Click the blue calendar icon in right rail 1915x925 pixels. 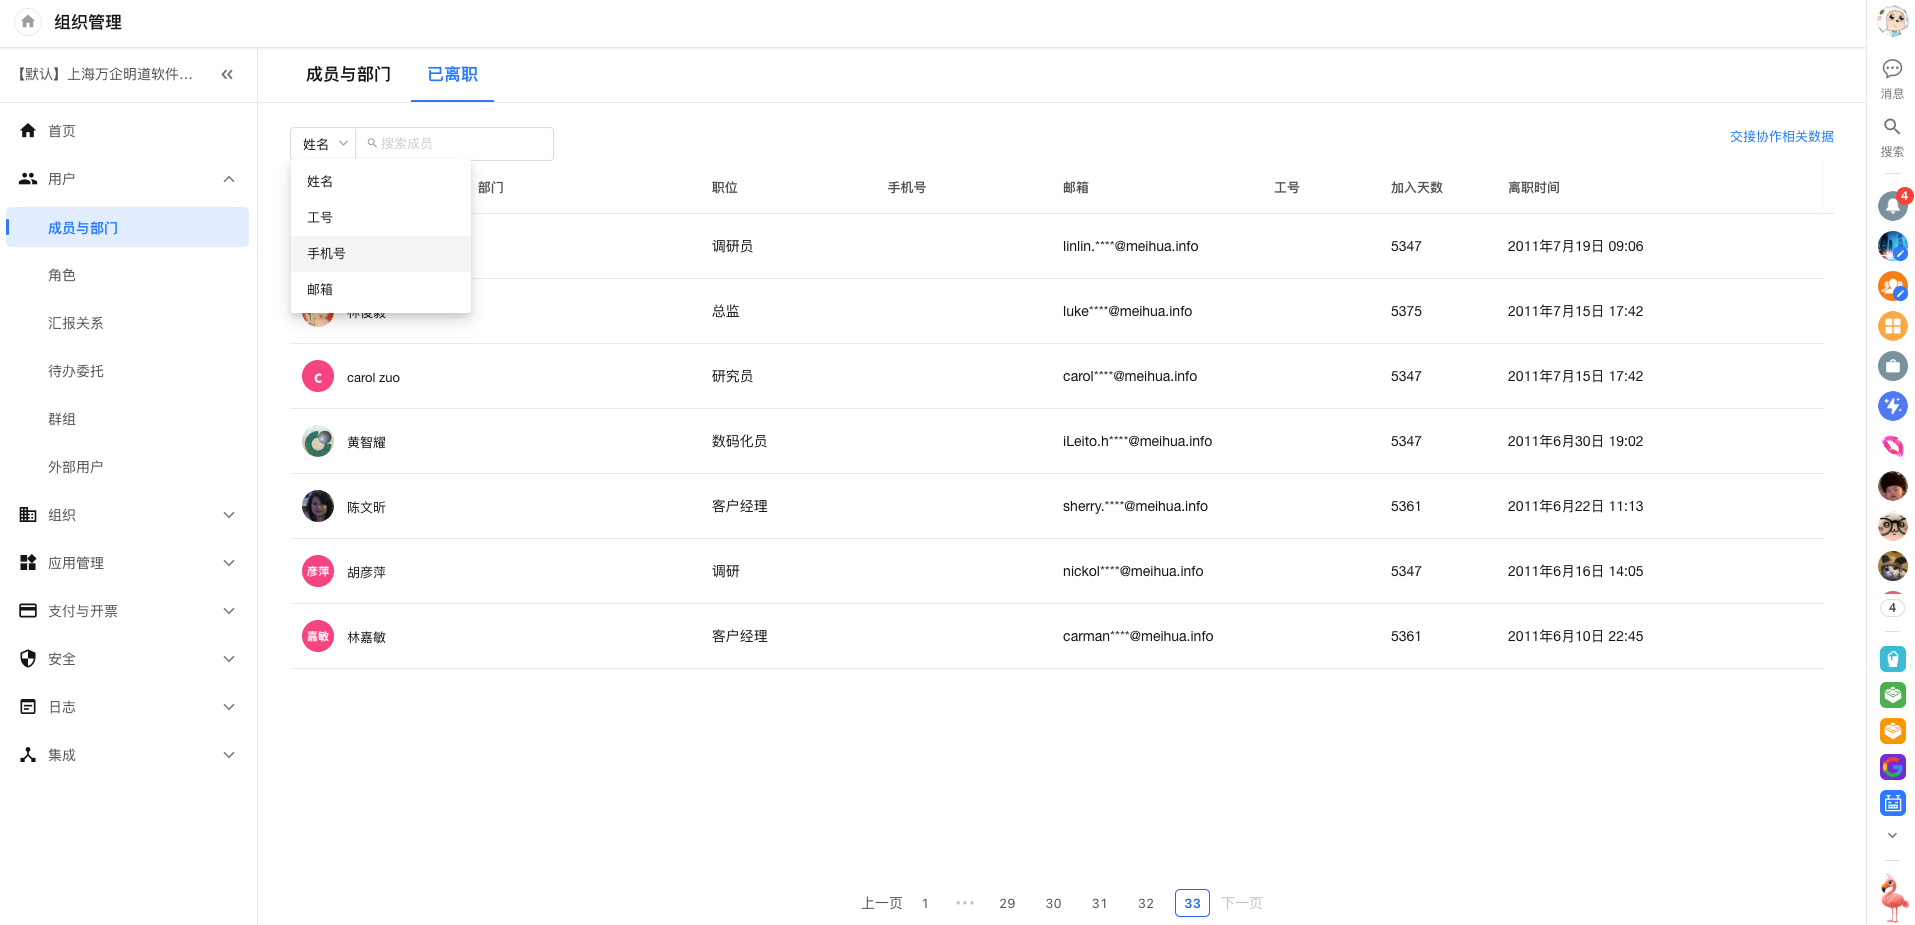coord(1891,803)
